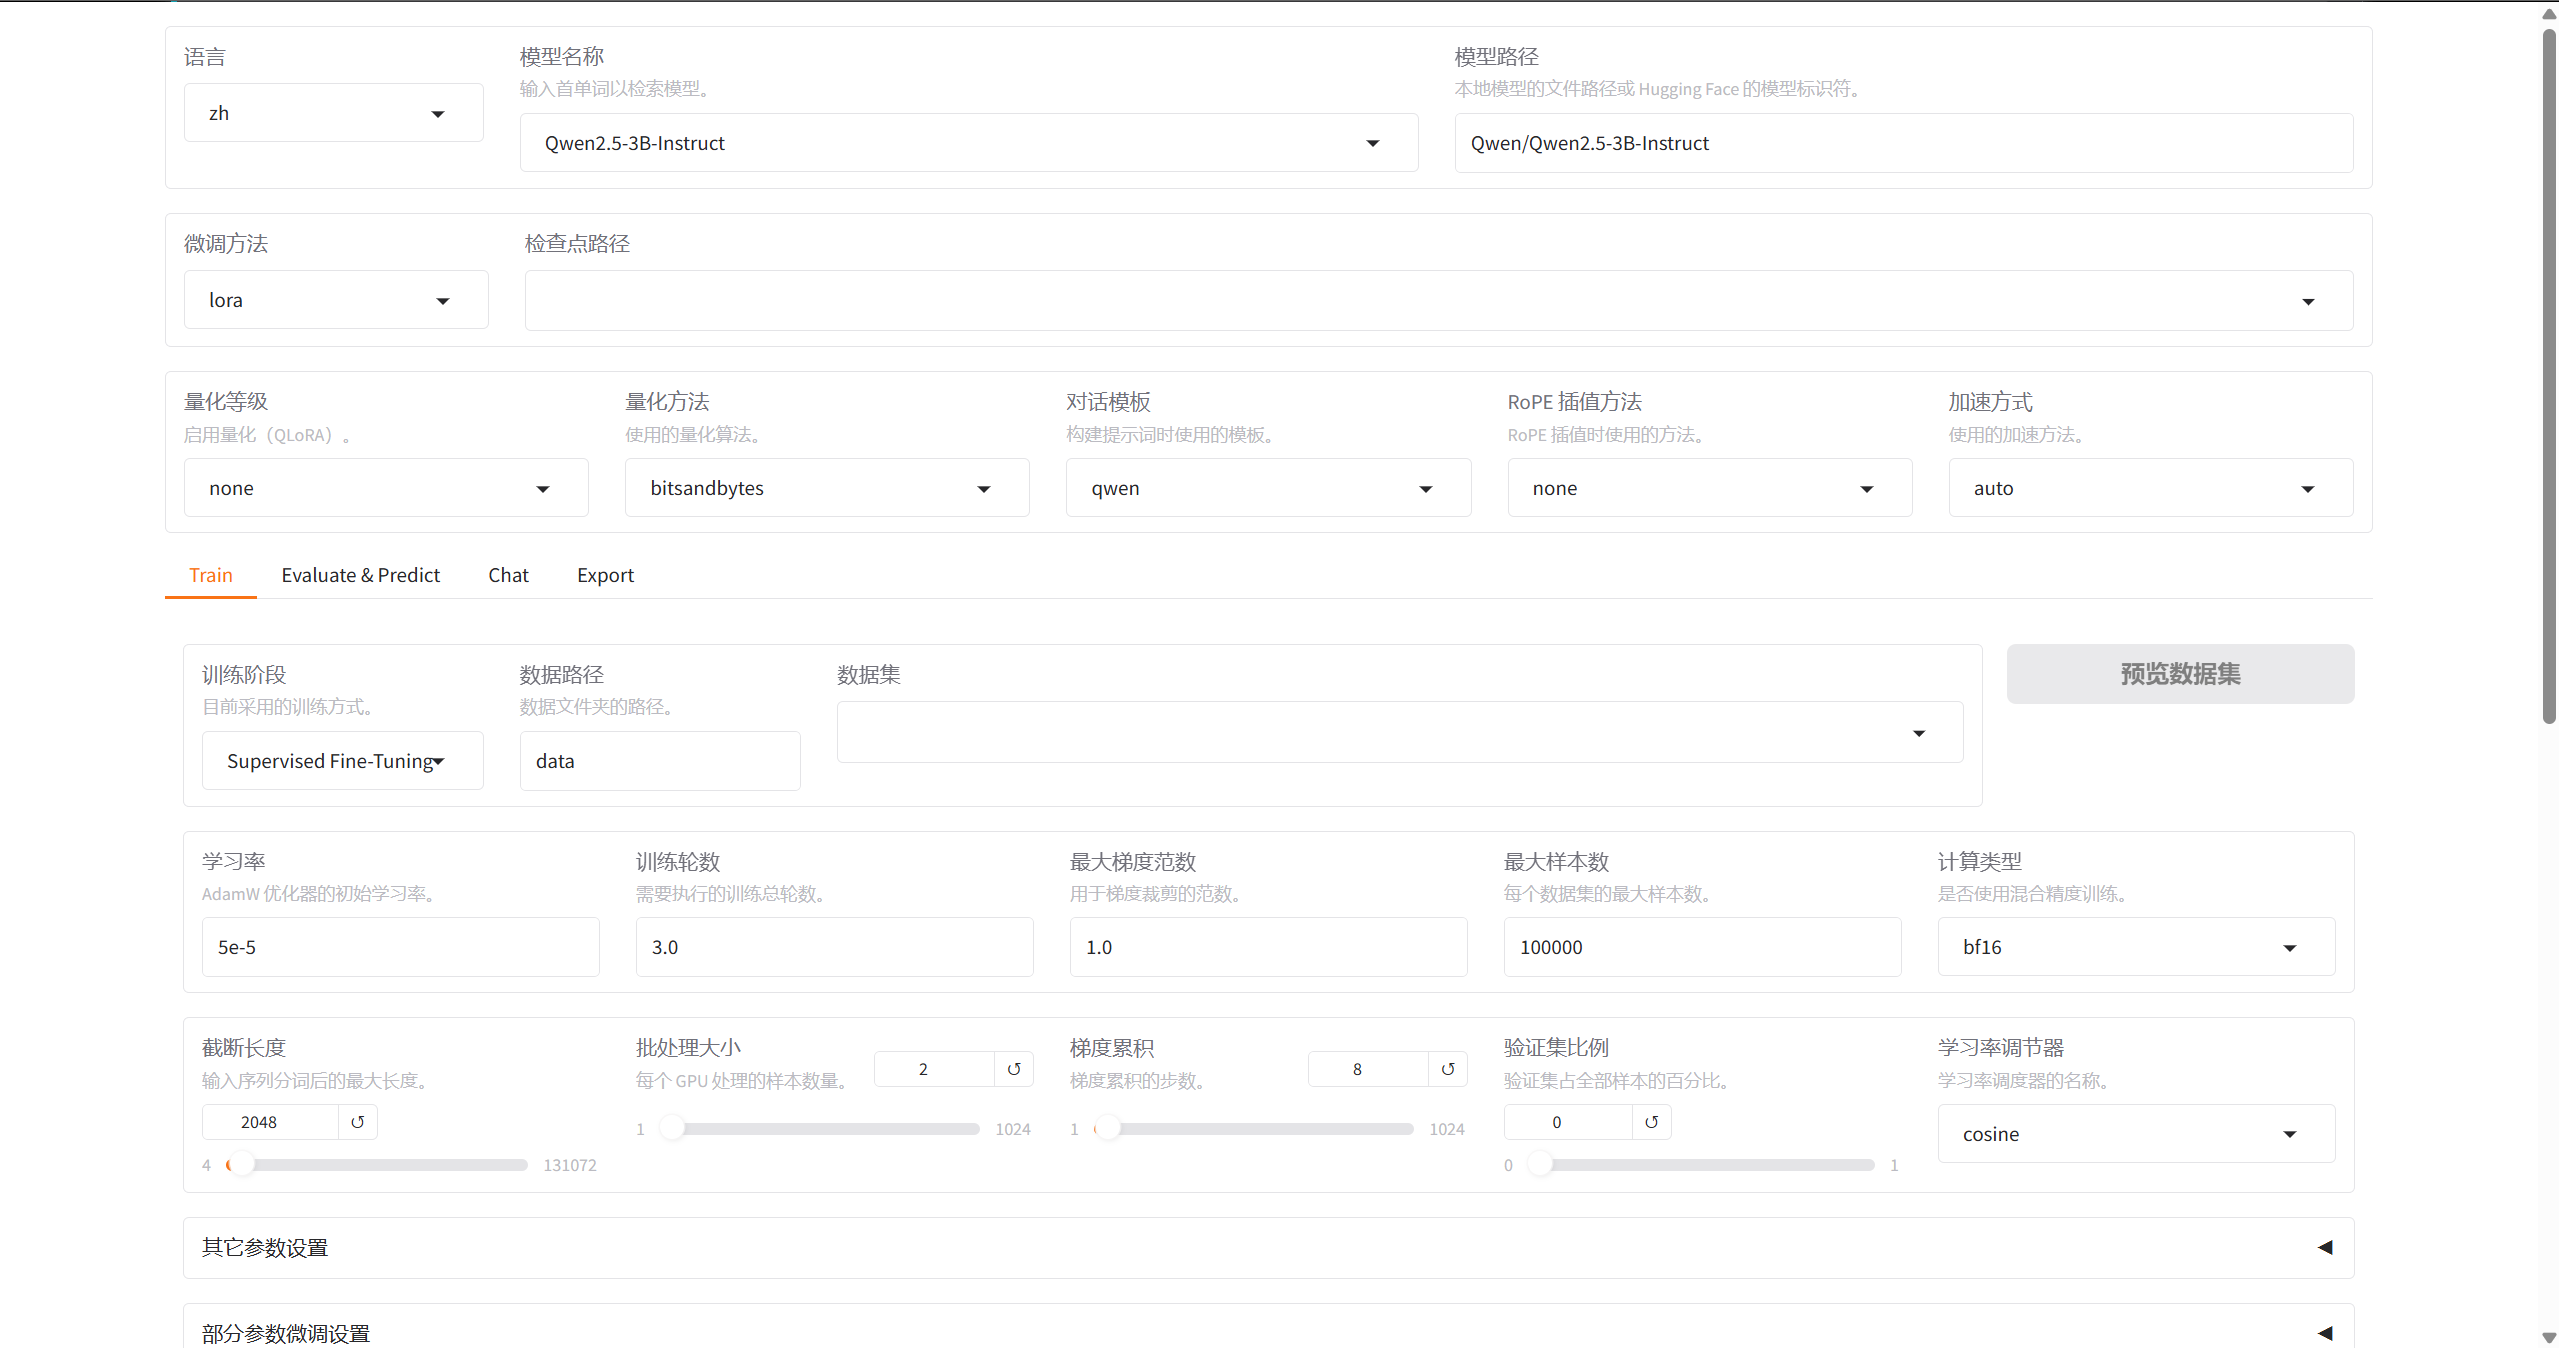
Task: Open the 数据集 dropdown
Action: (x=1400, y=732)
